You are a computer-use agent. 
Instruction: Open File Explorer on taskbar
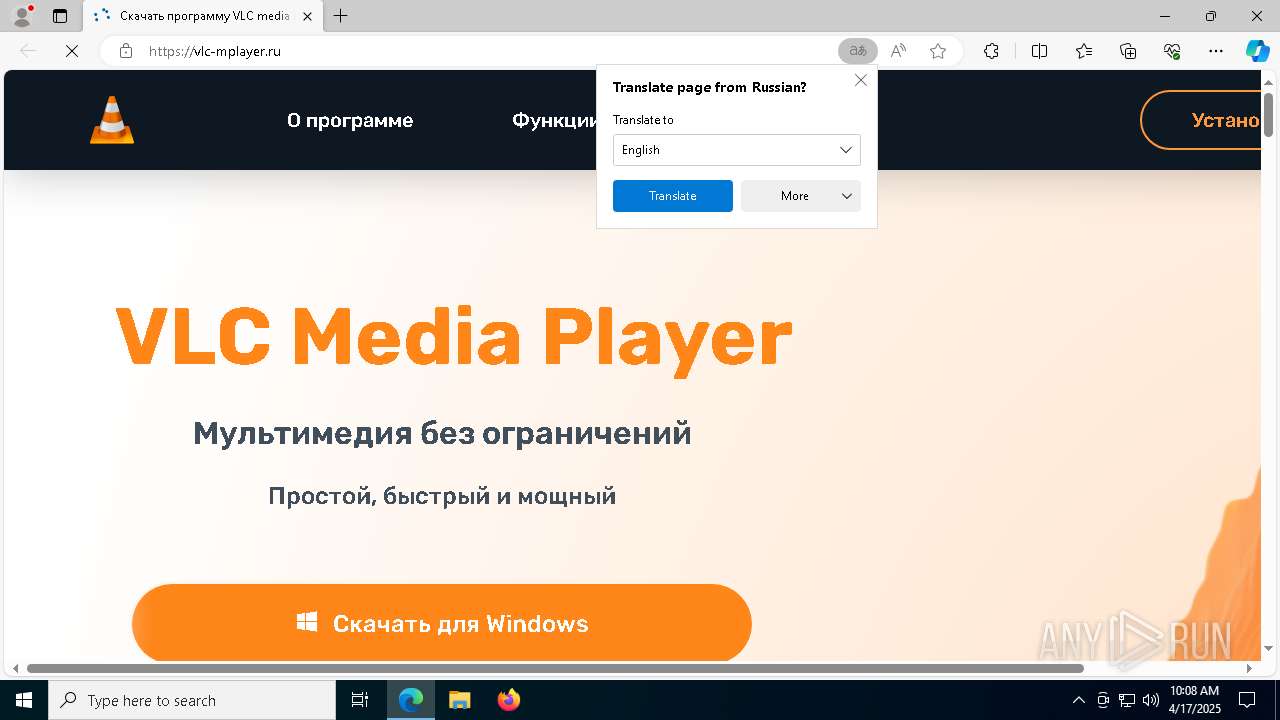pyautogui.click(x=459, y=700)
